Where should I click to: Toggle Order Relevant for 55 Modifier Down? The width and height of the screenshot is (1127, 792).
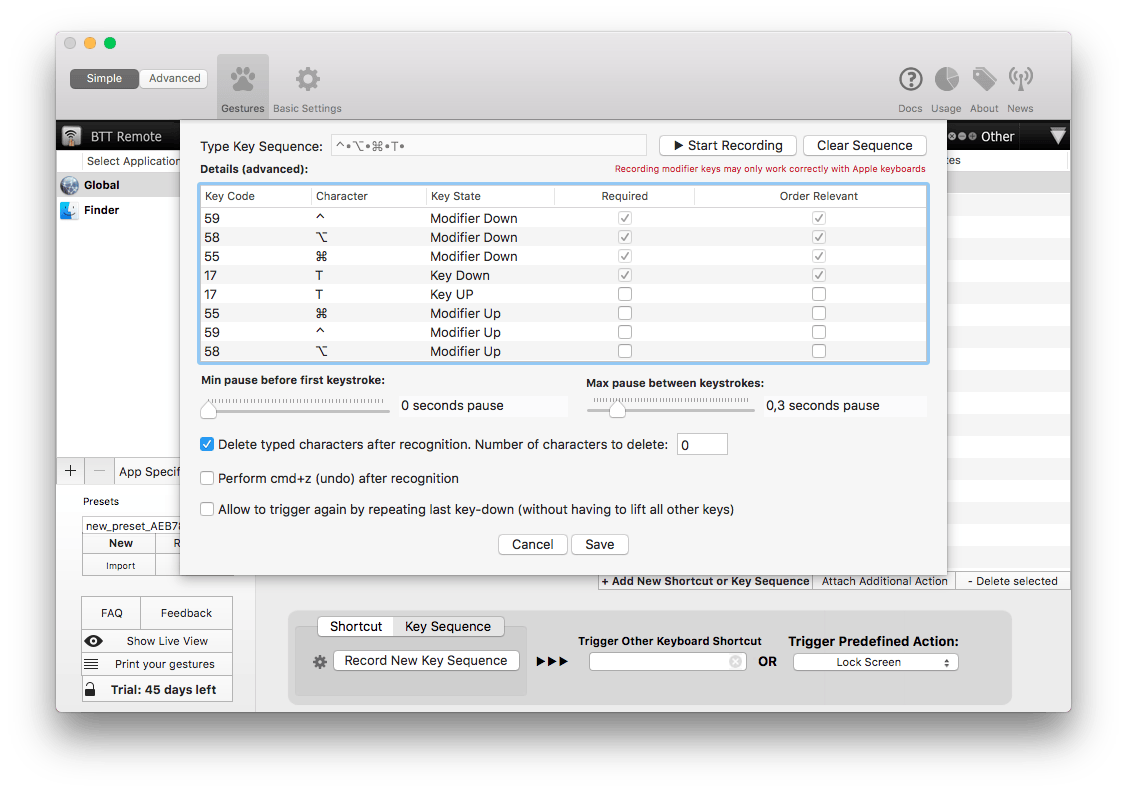click(818, 256)
